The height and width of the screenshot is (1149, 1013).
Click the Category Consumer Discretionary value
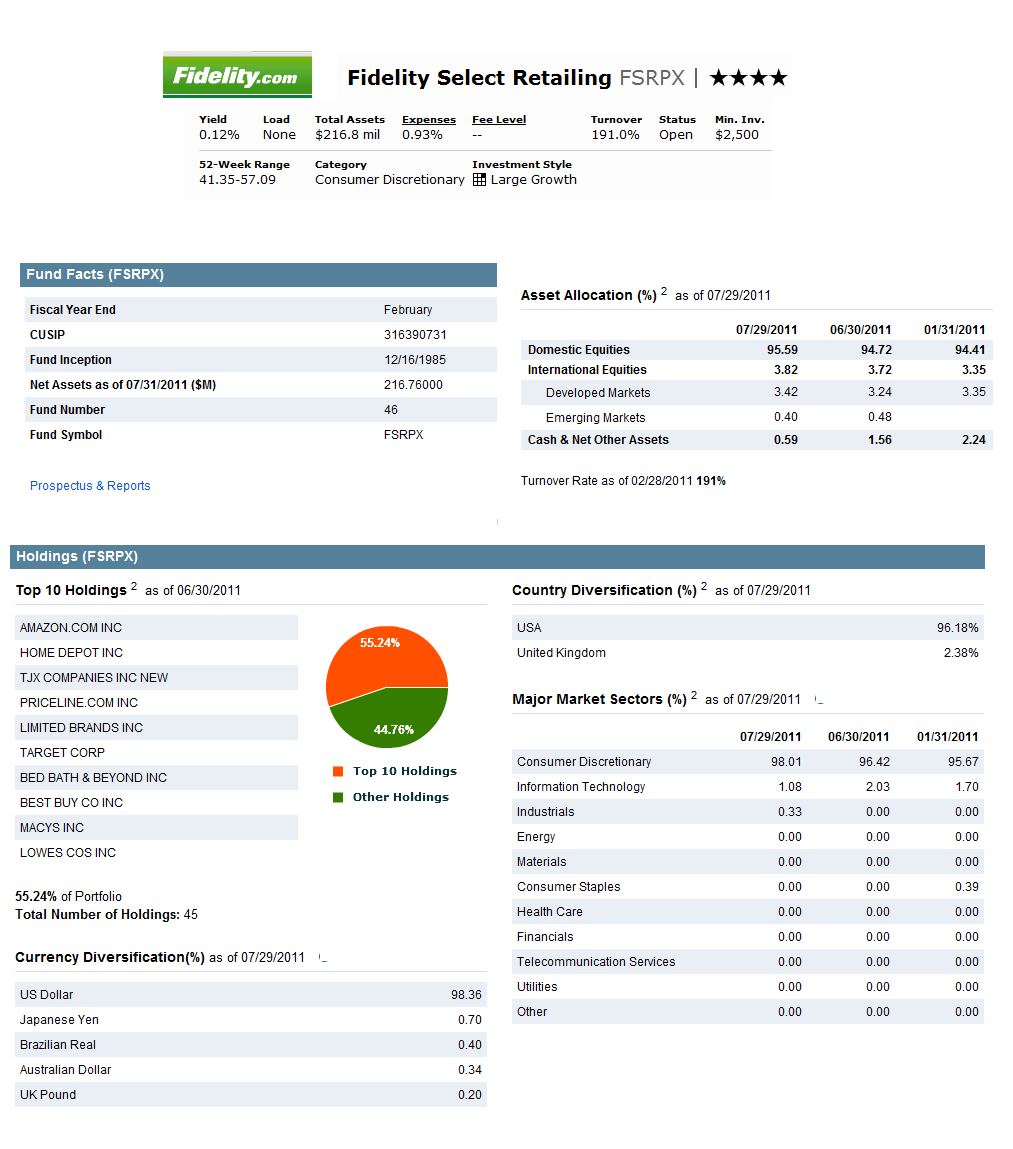click(x=390, y=180)
